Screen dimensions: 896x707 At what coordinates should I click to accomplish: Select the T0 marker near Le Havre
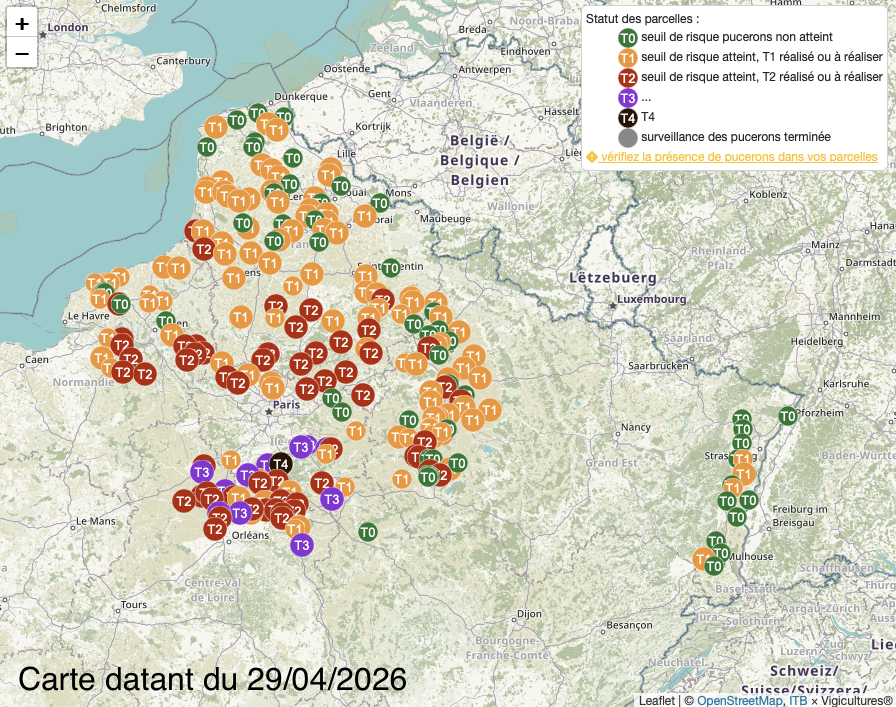pyautogui.click(x=120, y=304)
